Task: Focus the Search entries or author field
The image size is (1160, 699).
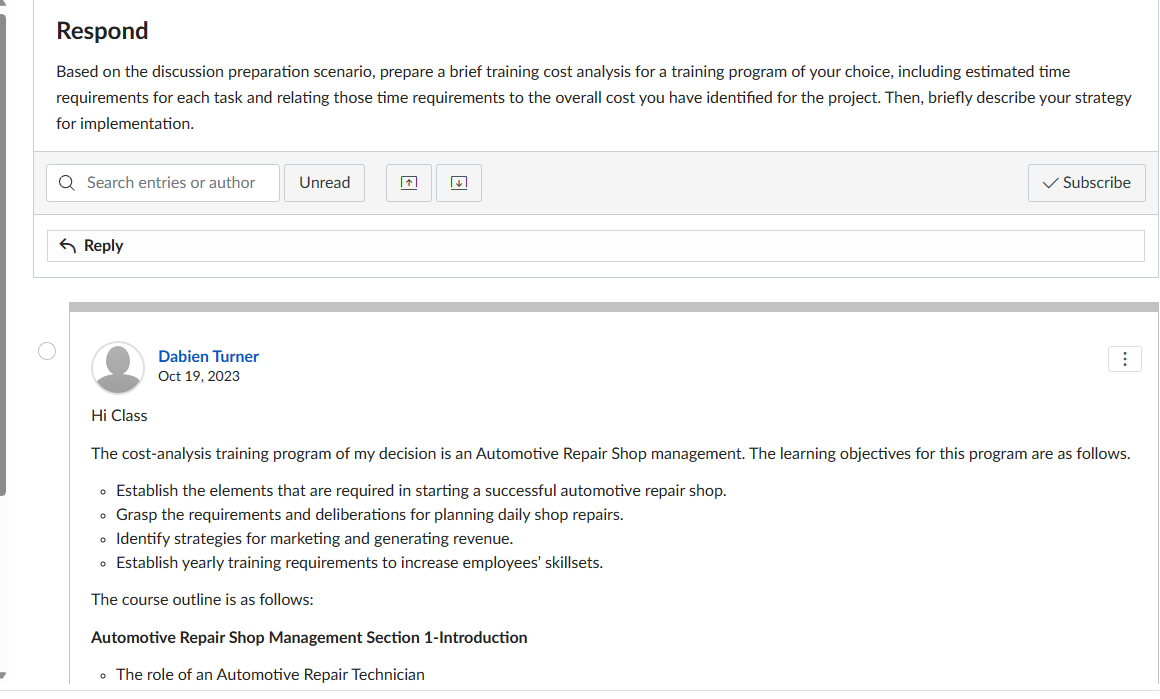Action: [163, 183]
